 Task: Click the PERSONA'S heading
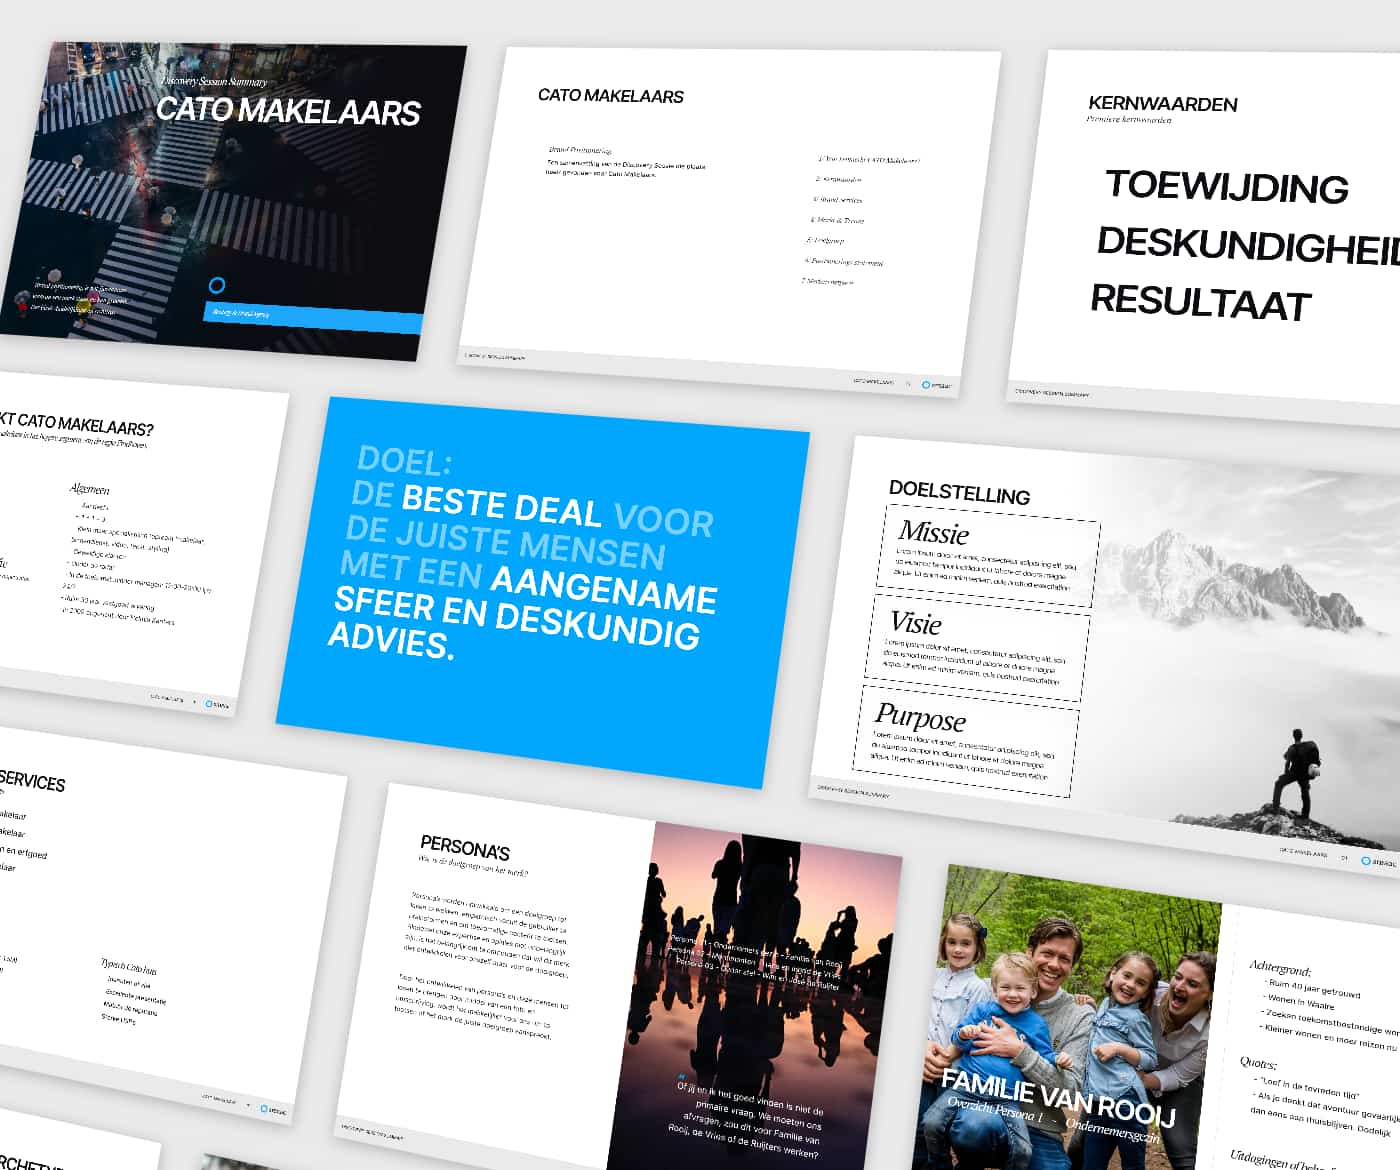click(465, 849)
